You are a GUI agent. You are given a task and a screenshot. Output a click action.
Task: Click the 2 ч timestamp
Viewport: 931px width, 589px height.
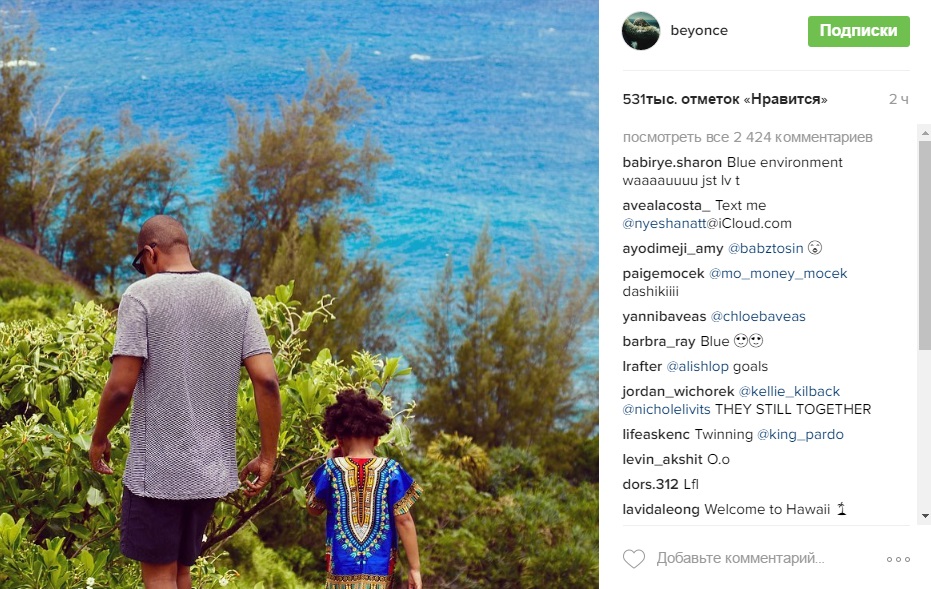pos(898,99)
